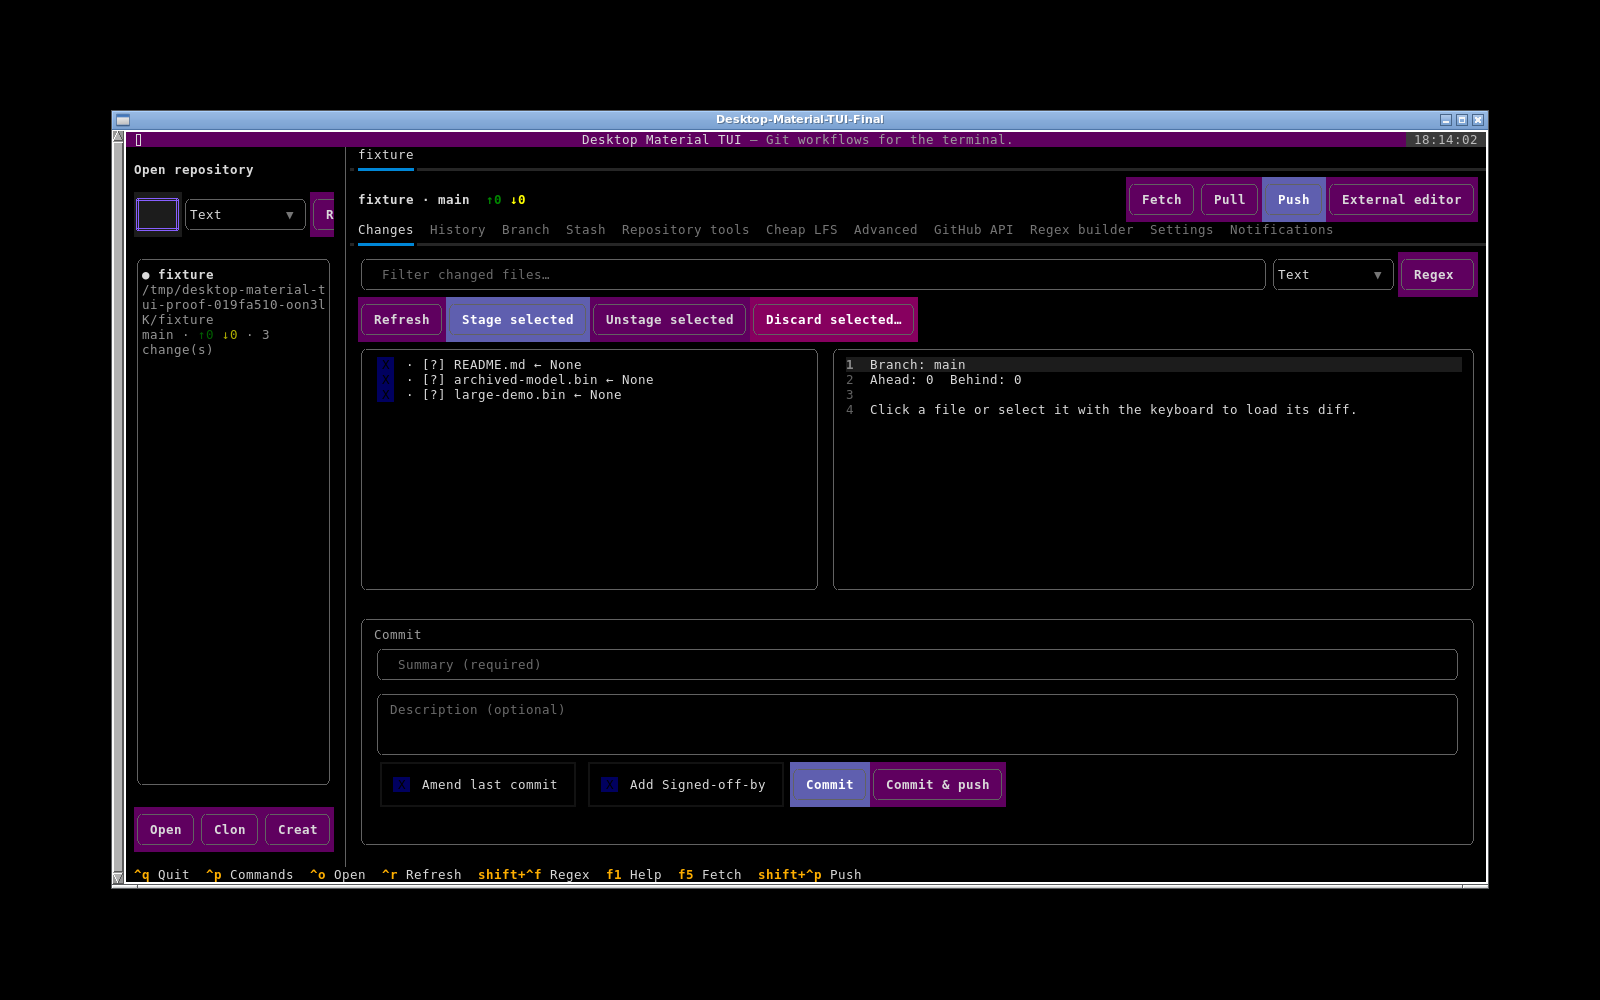Switch to the Advanced tab
The height and width of the screenshot is (1000, 1600).
(x=886, y=230)
